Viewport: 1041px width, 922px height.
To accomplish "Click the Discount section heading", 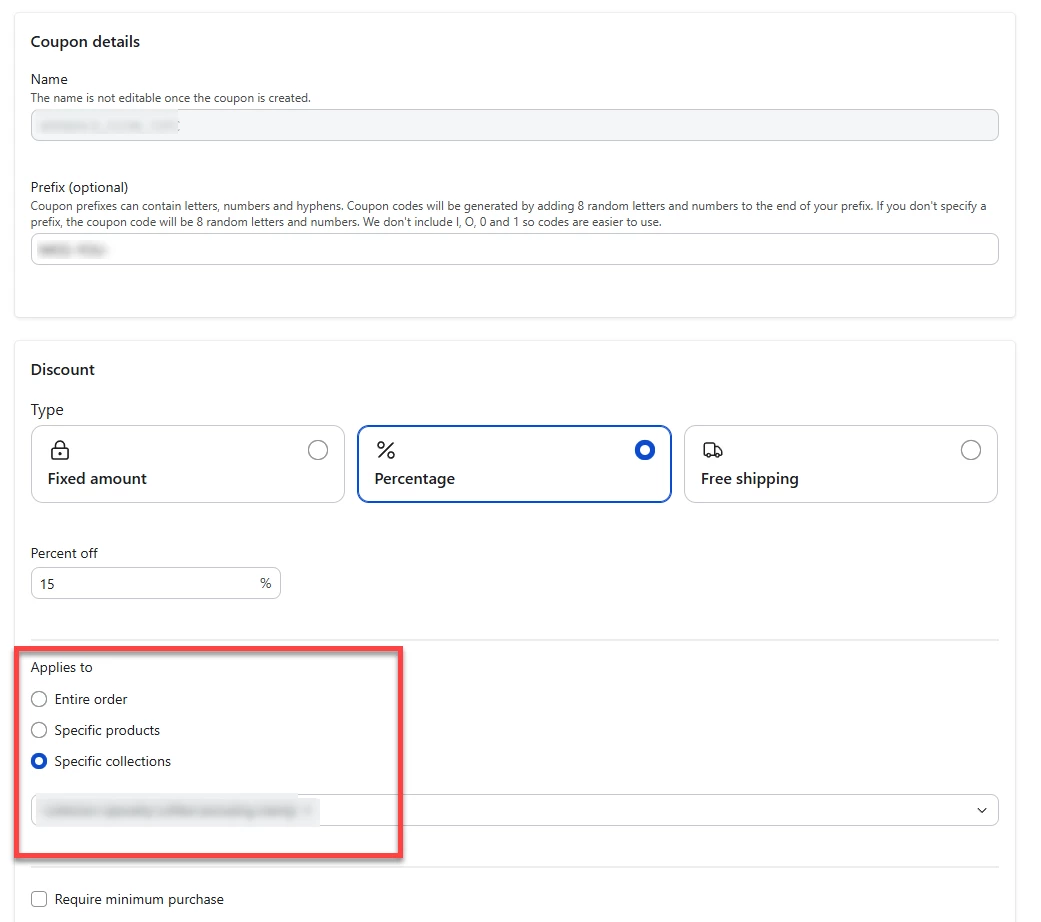I will point(62,370).
